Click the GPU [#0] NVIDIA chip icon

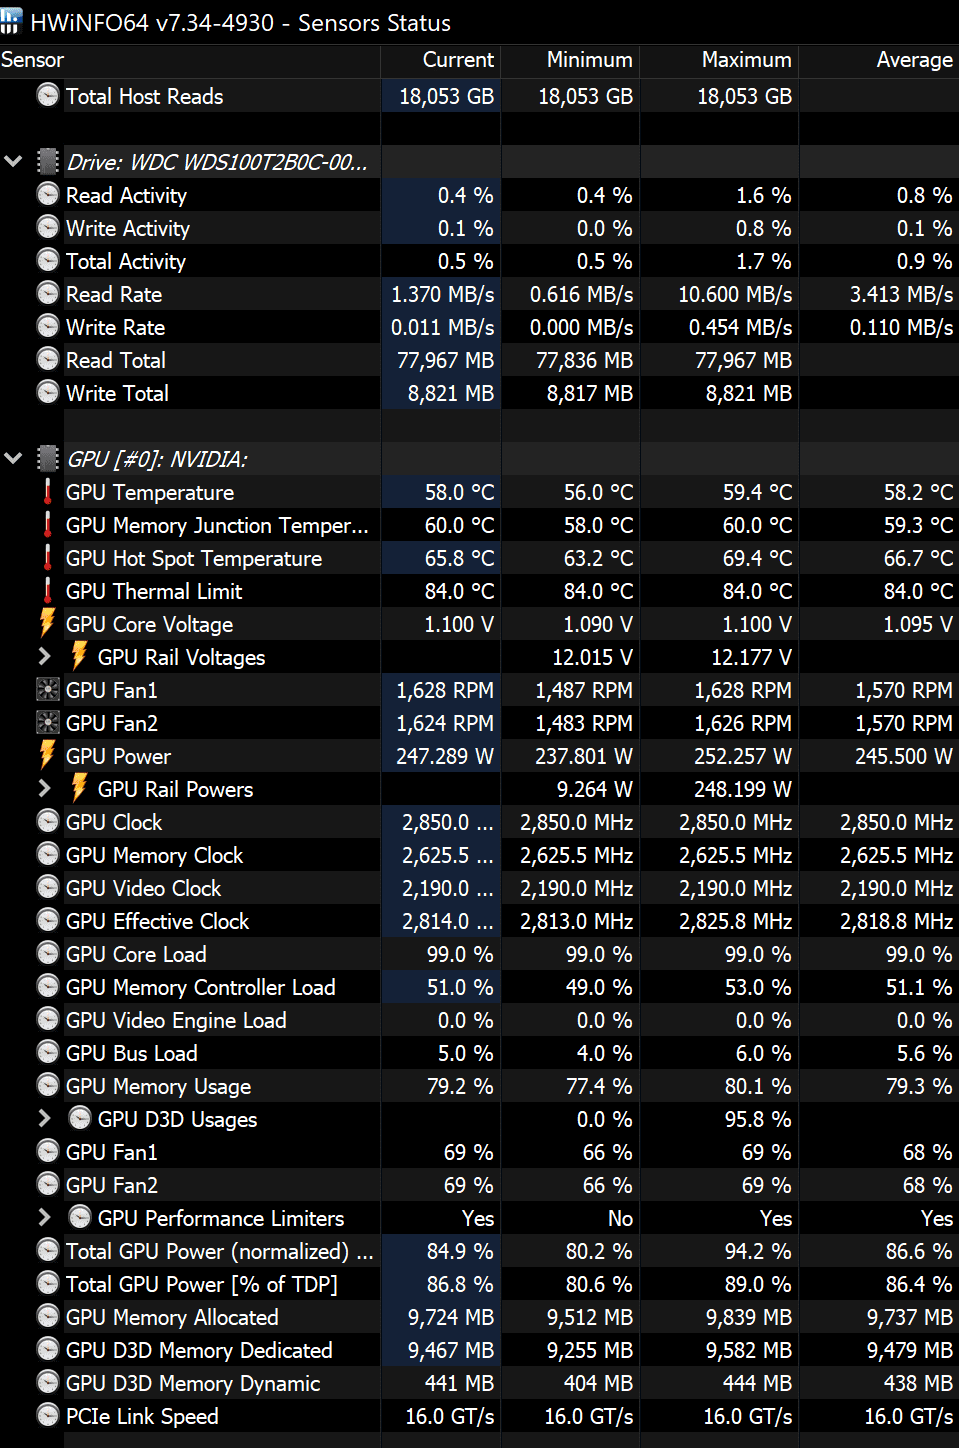tap(48, 458)
